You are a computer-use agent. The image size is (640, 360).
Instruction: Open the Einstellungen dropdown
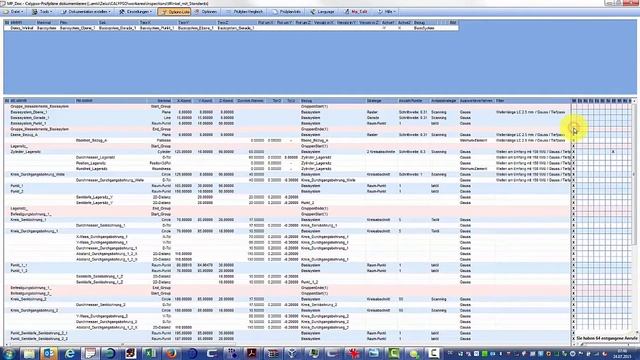click(135, 12)
